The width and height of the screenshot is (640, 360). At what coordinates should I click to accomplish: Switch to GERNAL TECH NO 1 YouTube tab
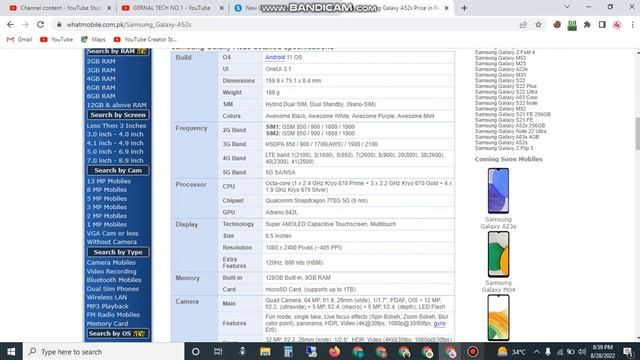tap(173, 8)
